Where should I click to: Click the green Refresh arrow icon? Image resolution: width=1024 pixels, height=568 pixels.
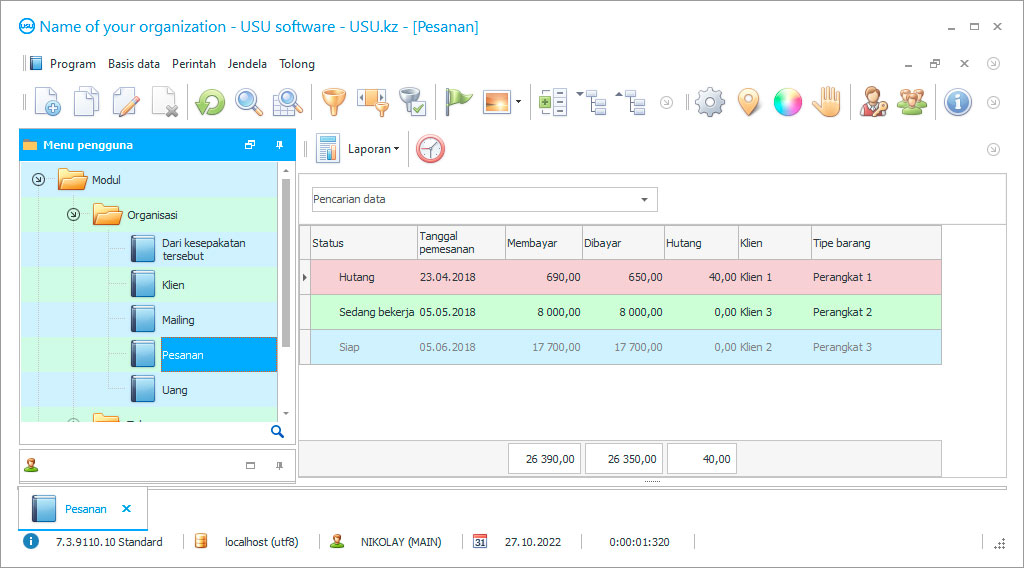pyautogui.click(x=210, y=103)
